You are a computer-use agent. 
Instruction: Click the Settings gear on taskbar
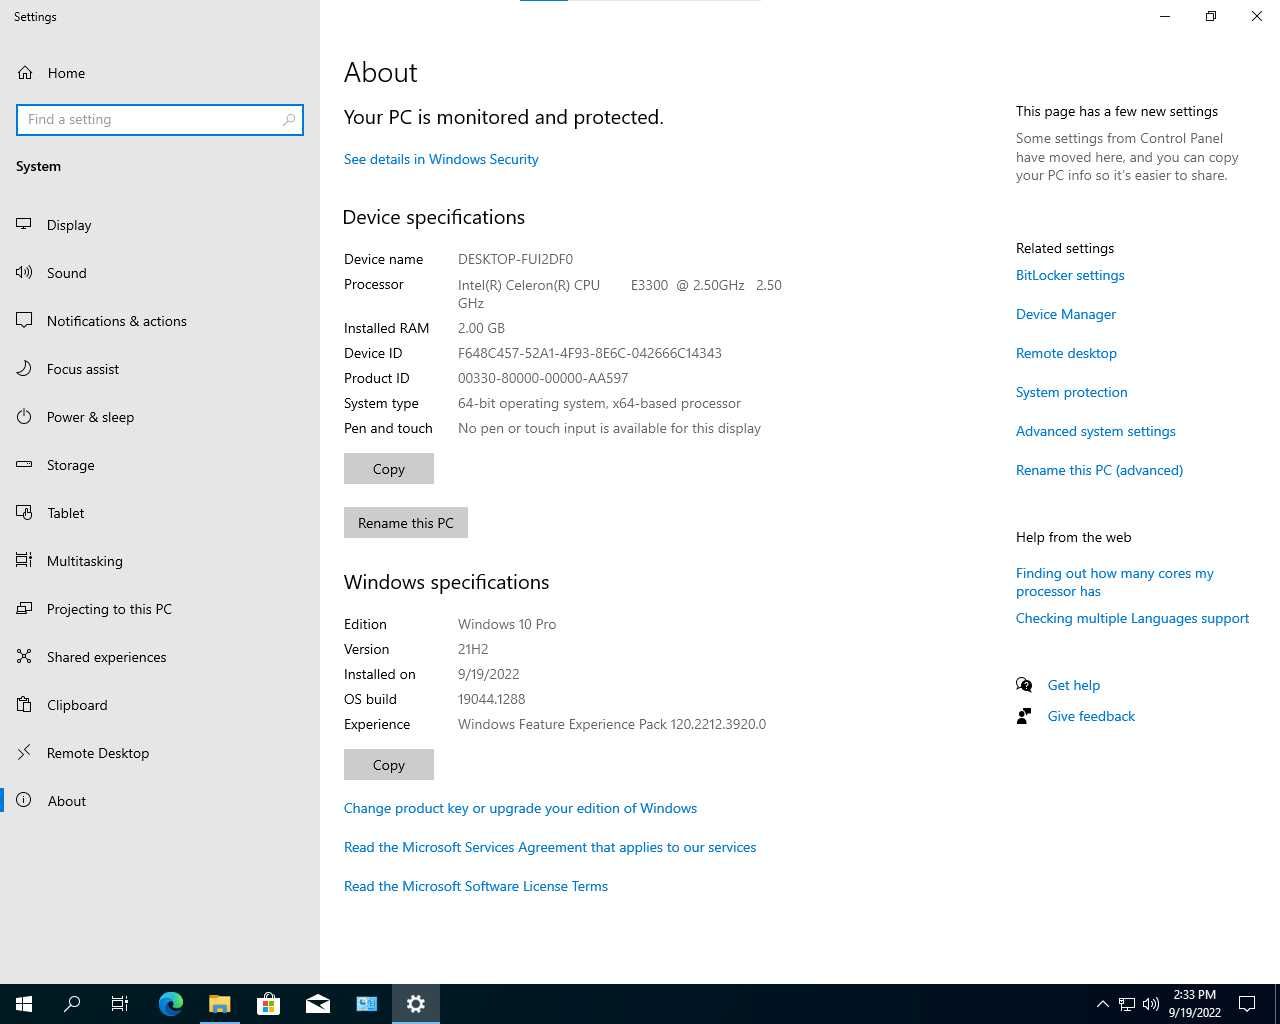click(x=416, y=1004)
